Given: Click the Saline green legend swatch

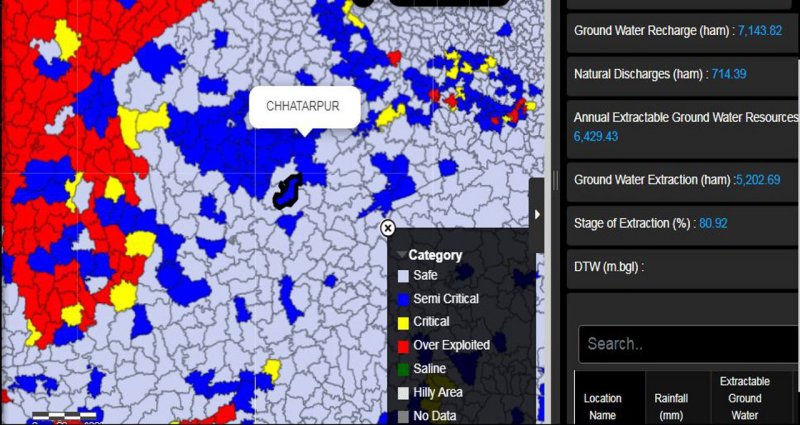Looking at the screenshot, I should point(403,369).
